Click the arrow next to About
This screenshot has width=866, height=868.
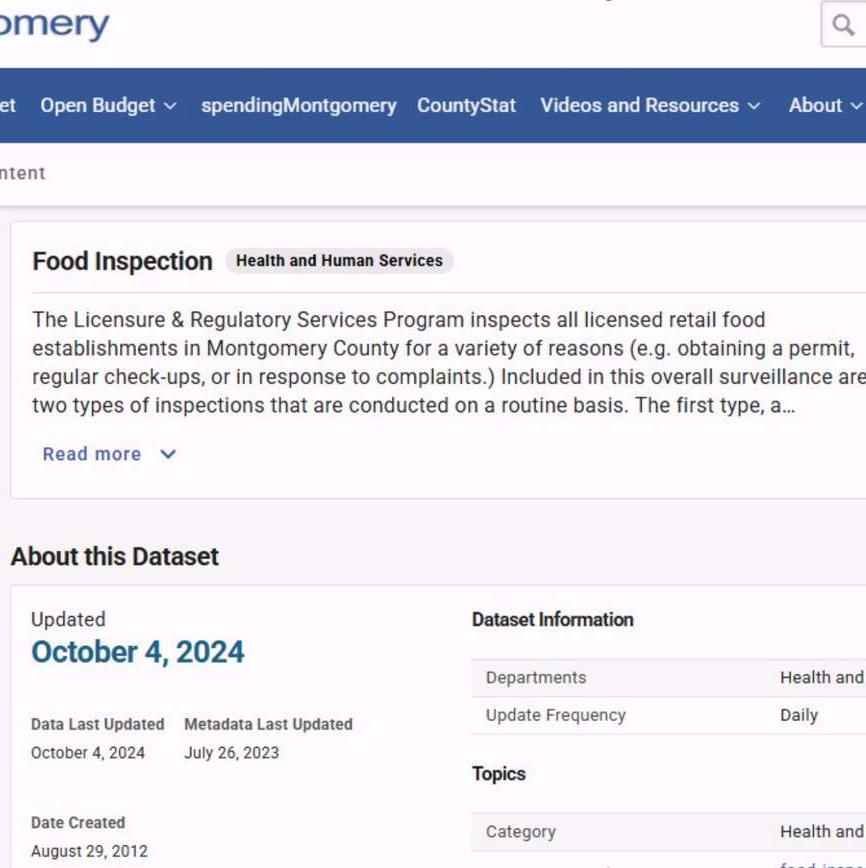coord(855,106)
